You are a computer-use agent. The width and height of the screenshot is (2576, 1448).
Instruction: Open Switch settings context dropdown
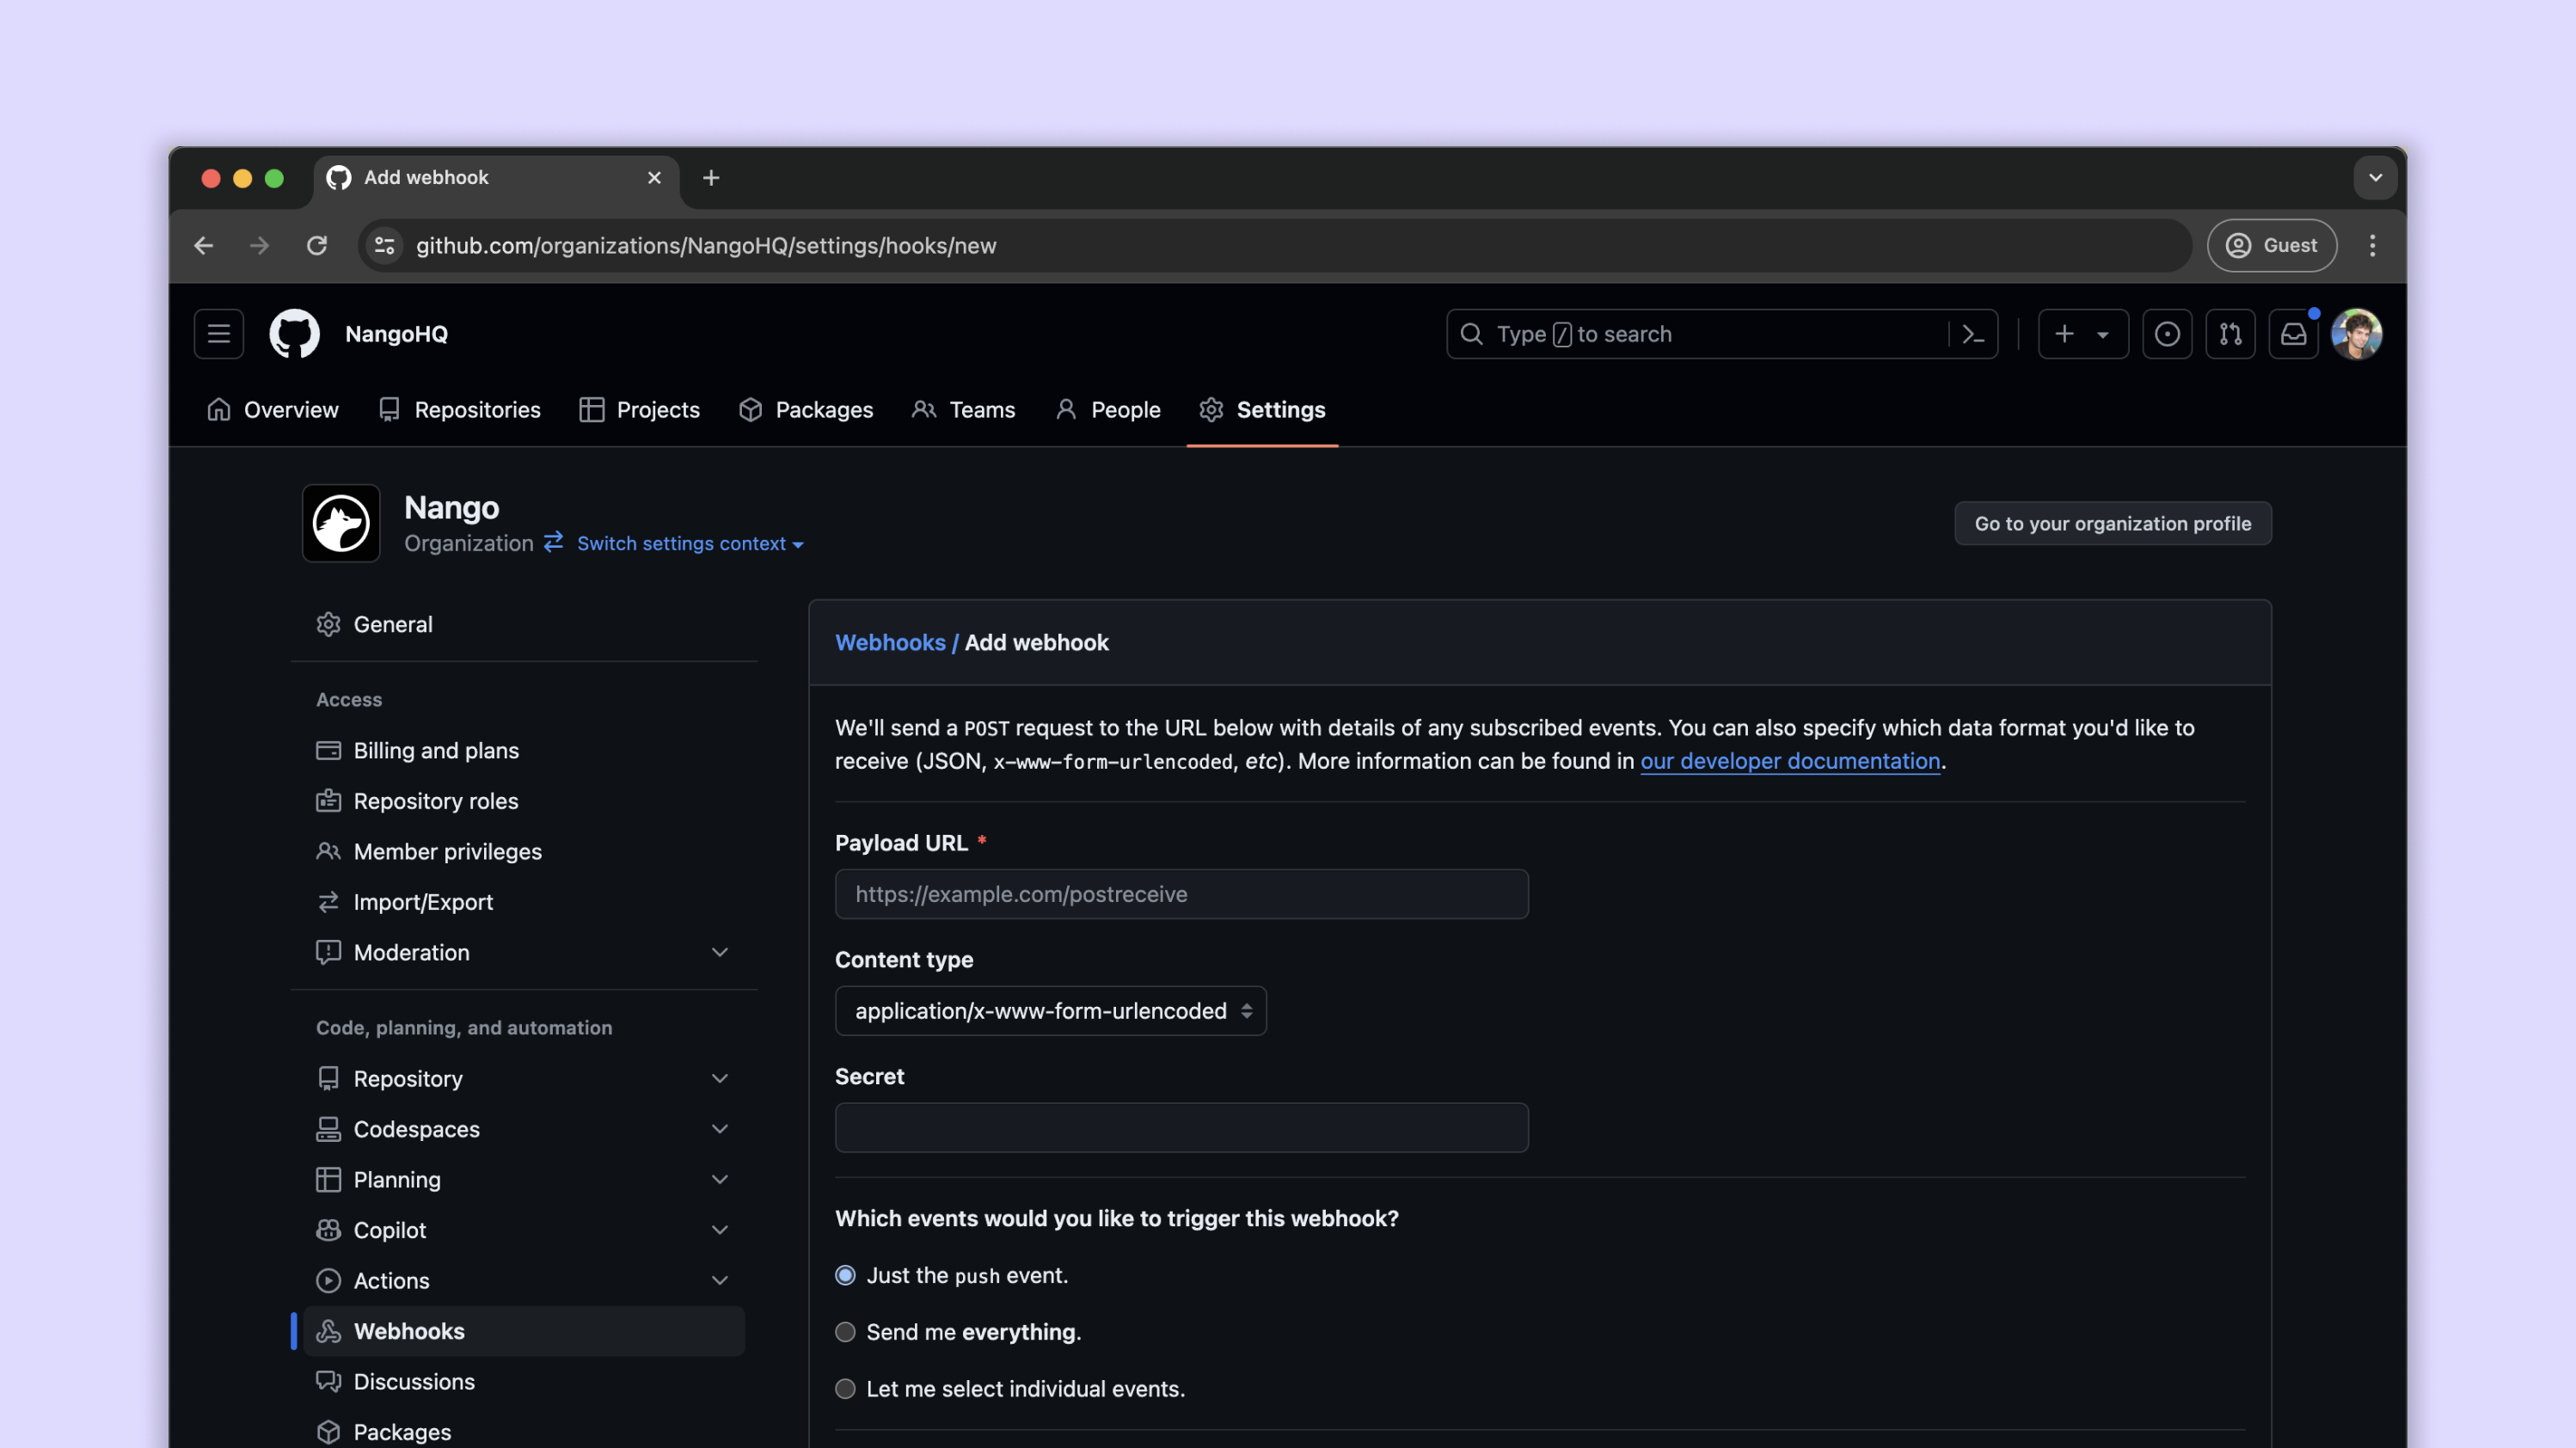pyautogui.click(x=690, y=543)
